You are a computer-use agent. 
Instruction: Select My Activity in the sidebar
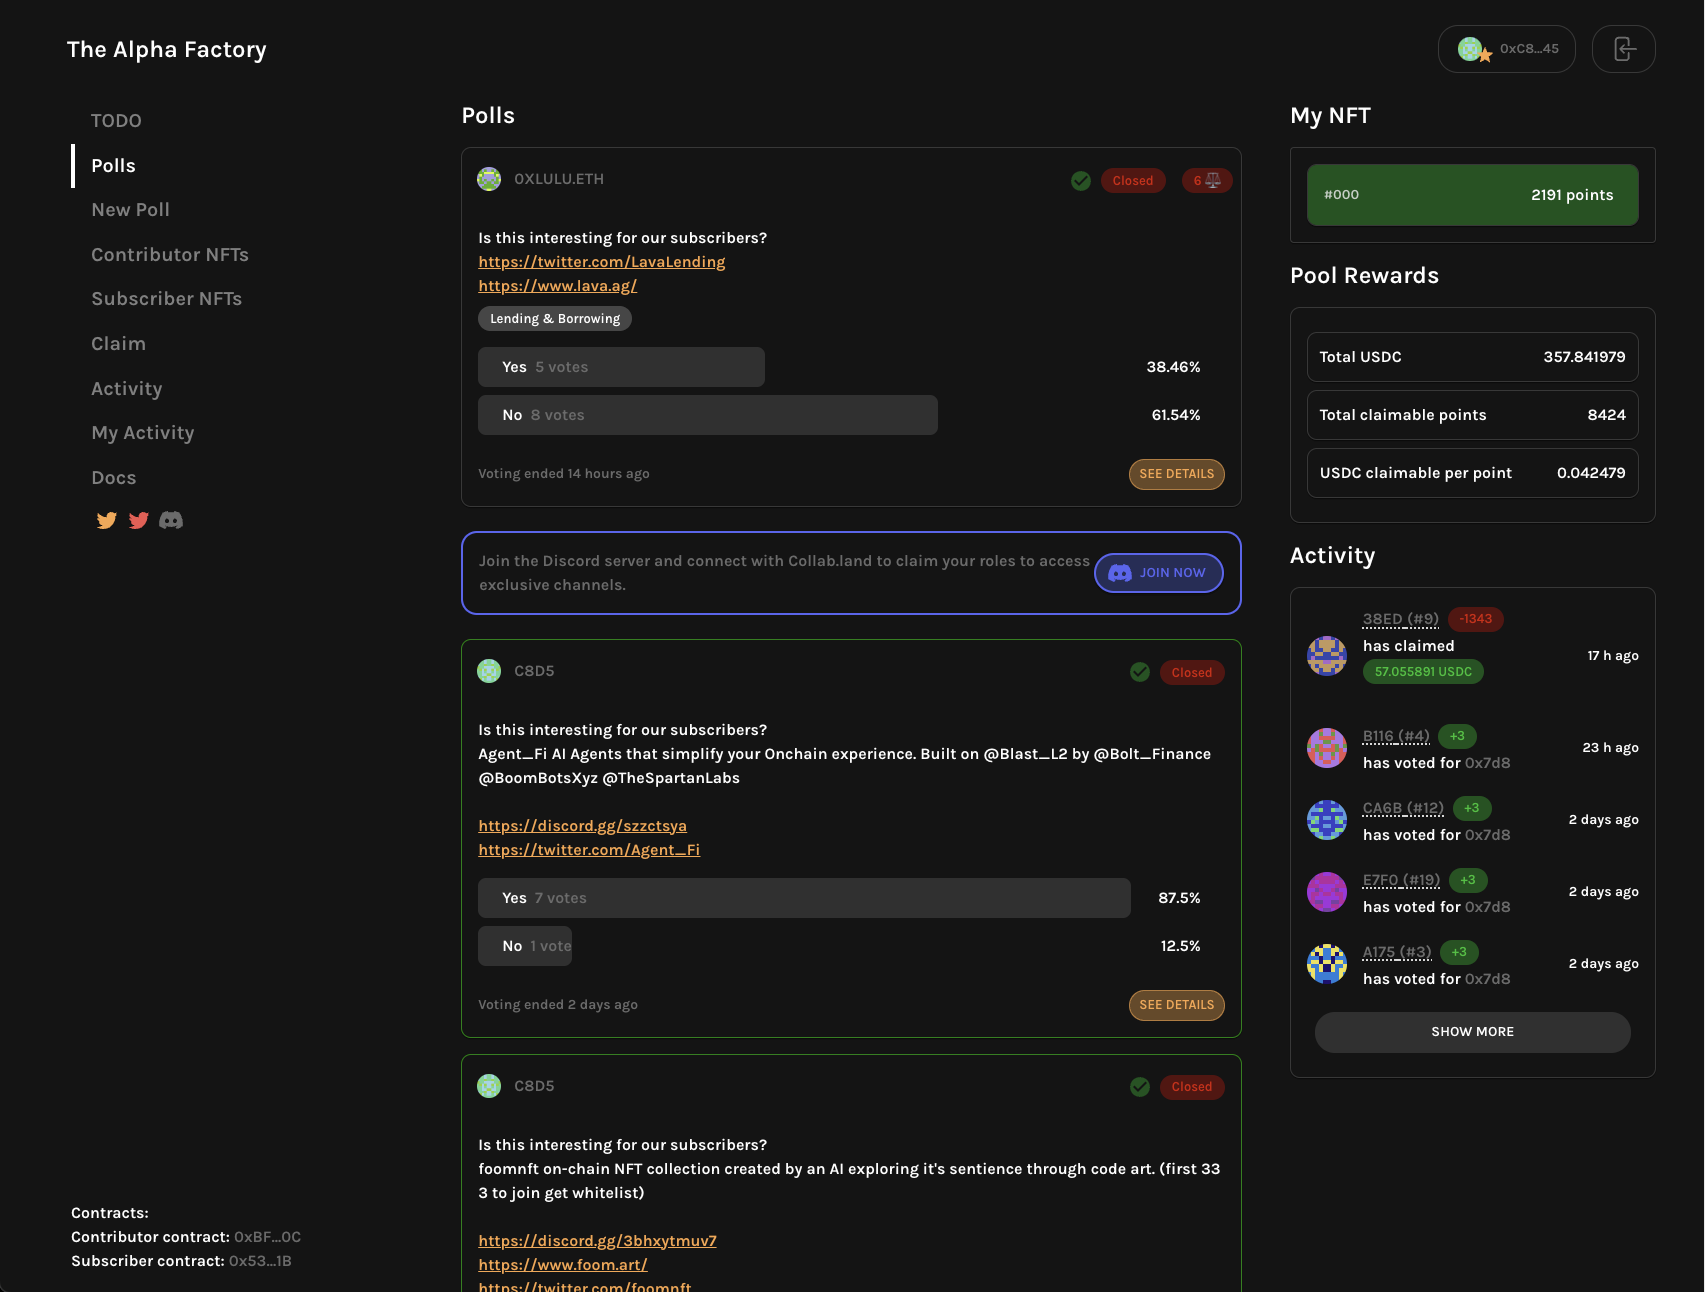[143, 433]
